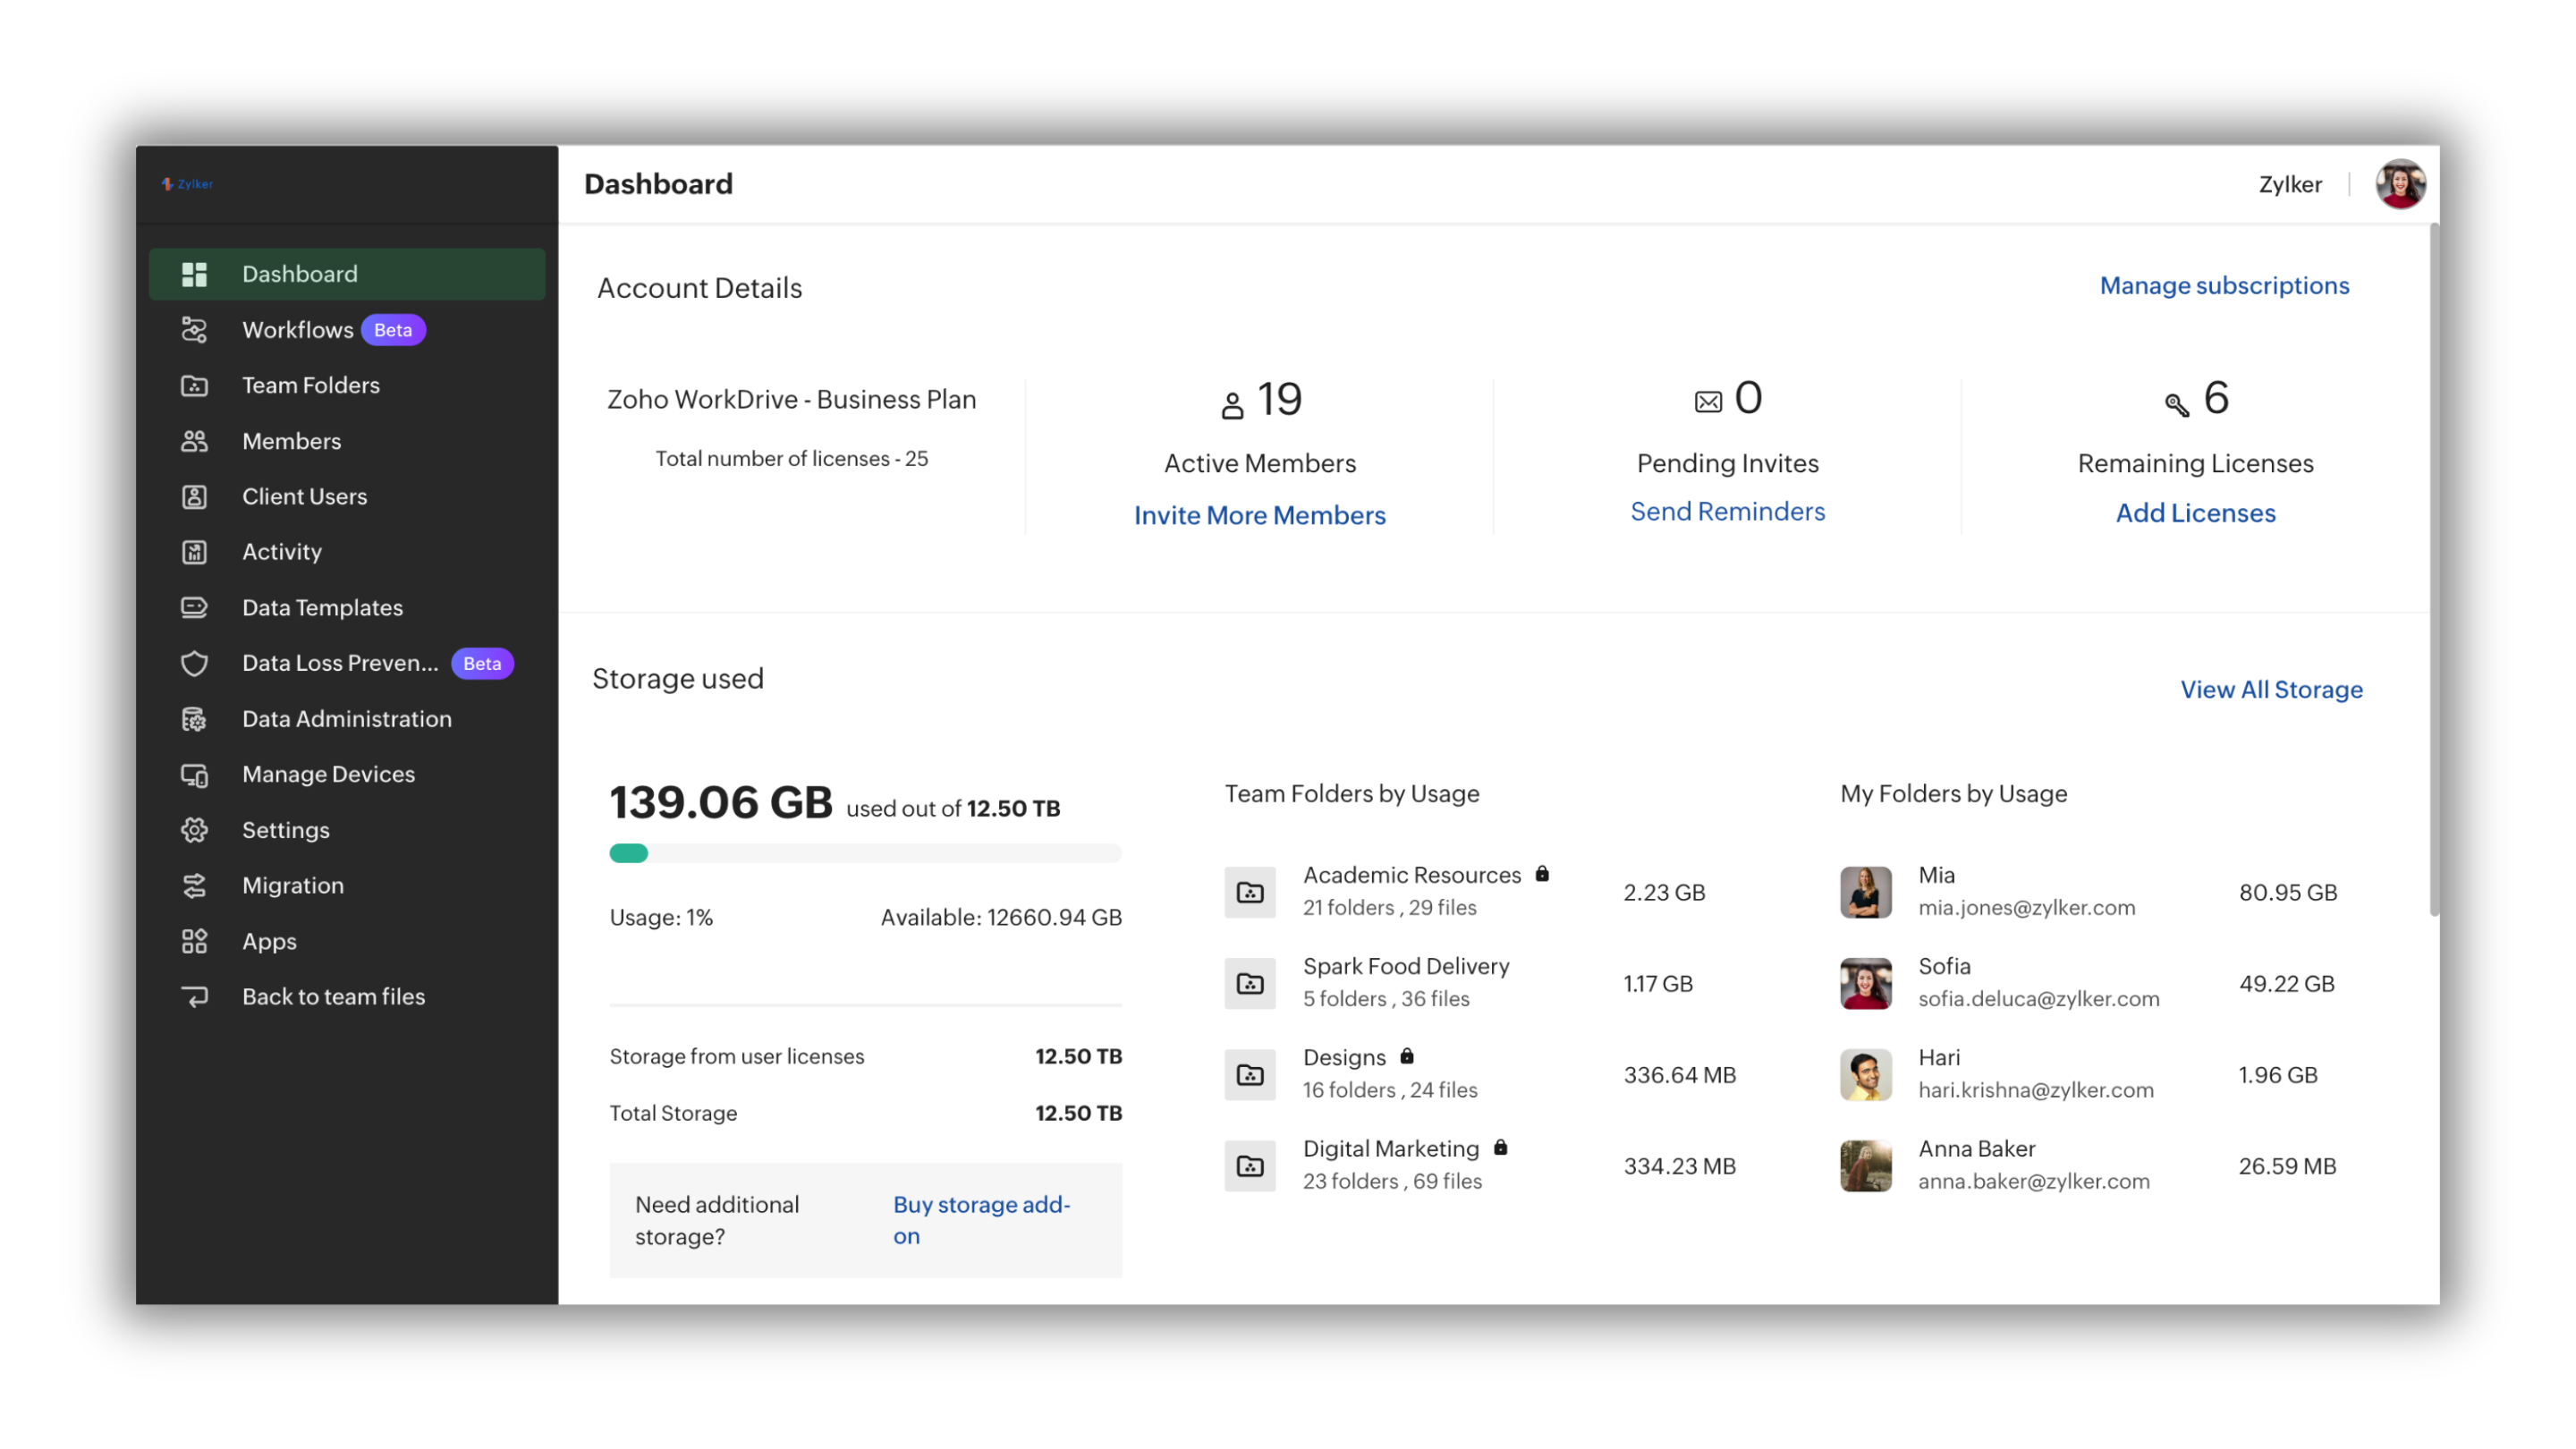Open the Zylker account menu

(2290, 183)
